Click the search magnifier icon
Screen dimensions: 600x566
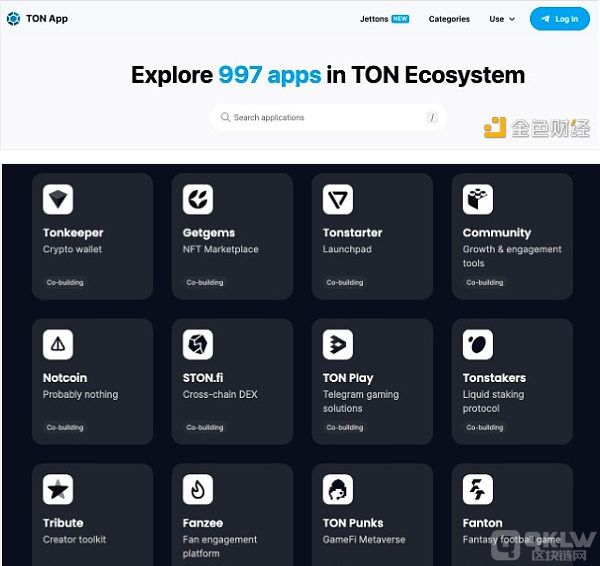pyautogui.click(x=225, y=117)
